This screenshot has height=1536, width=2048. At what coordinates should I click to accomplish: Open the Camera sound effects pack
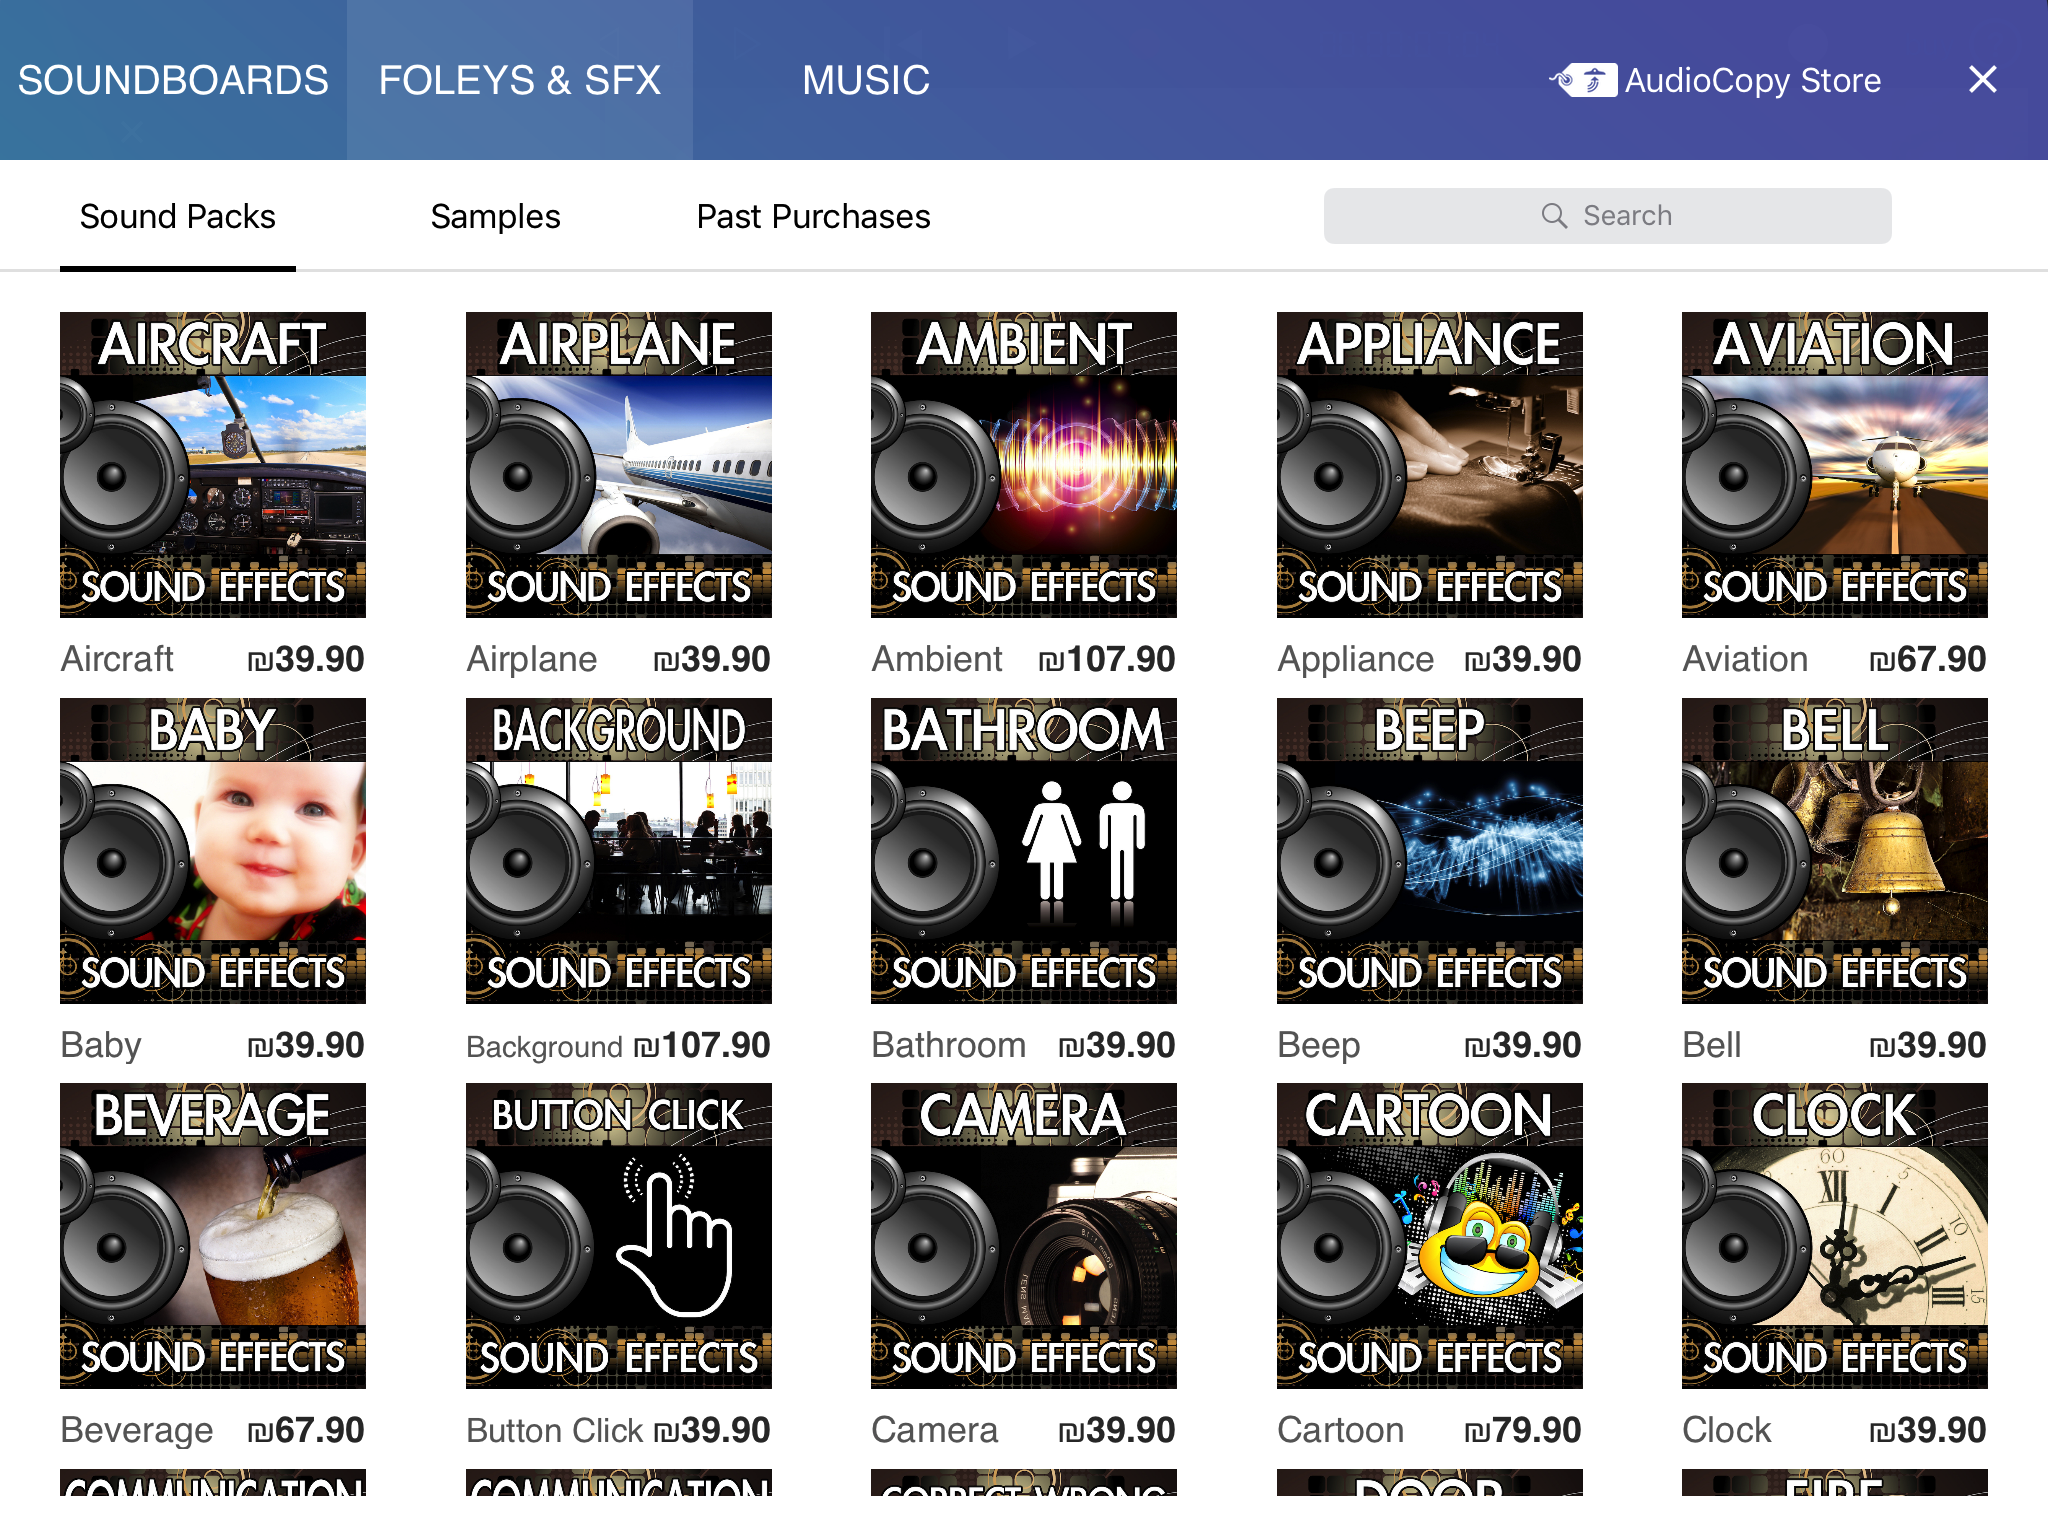(x=1024, y=1236)
